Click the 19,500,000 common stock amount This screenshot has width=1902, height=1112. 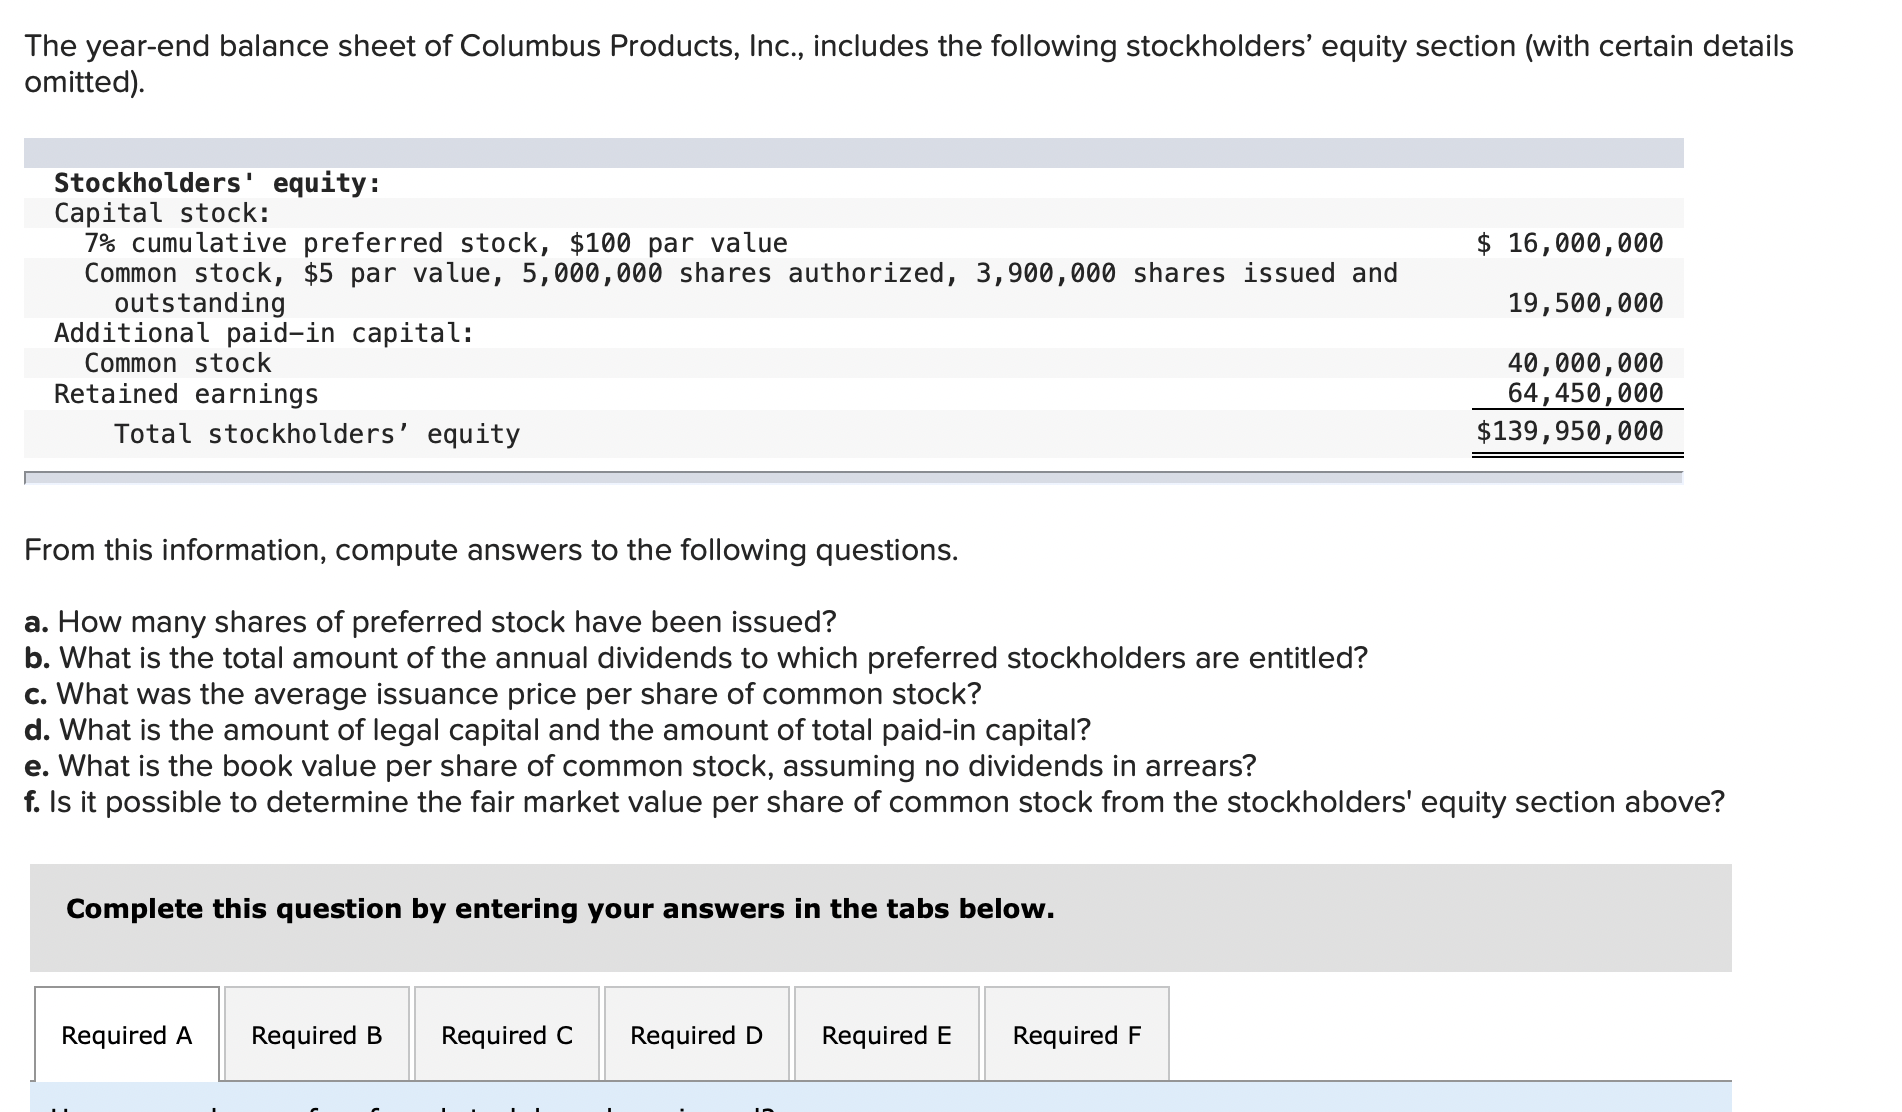click(1585, 303)
